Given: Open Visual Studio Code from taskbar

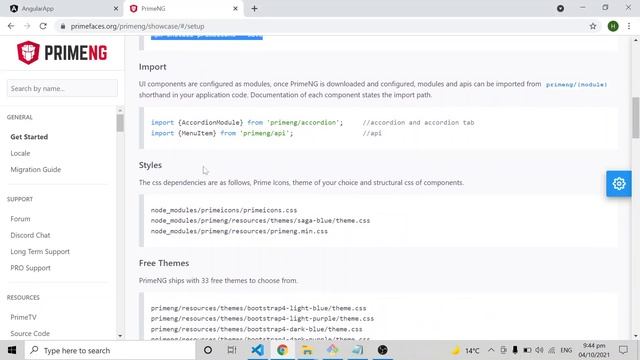Looking at the screenshot, I should pyautogui.click(x=258, y=350).
